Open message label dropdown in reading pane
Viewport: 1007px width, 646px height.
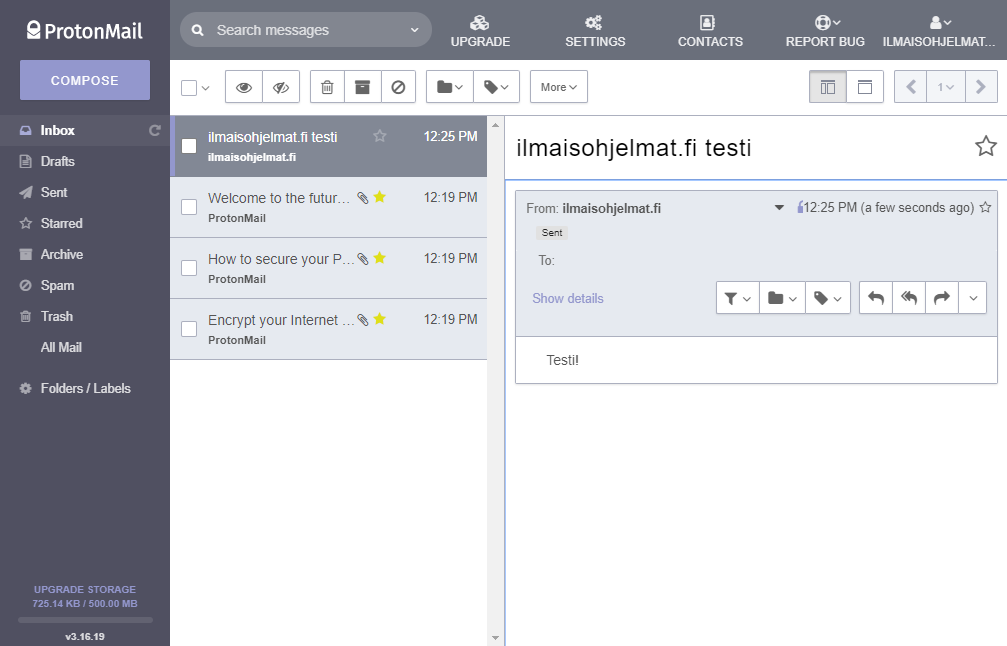click(828, 298)
